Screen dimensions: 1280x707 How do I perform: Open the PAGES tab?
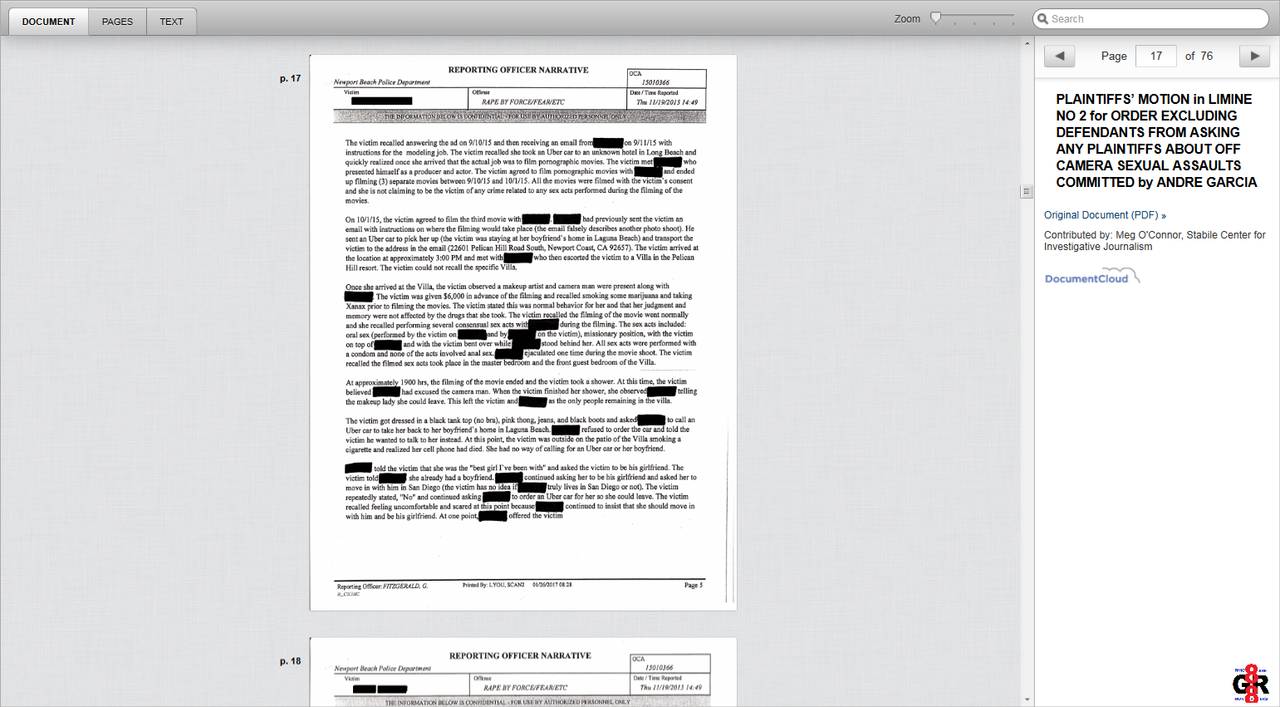117,21
